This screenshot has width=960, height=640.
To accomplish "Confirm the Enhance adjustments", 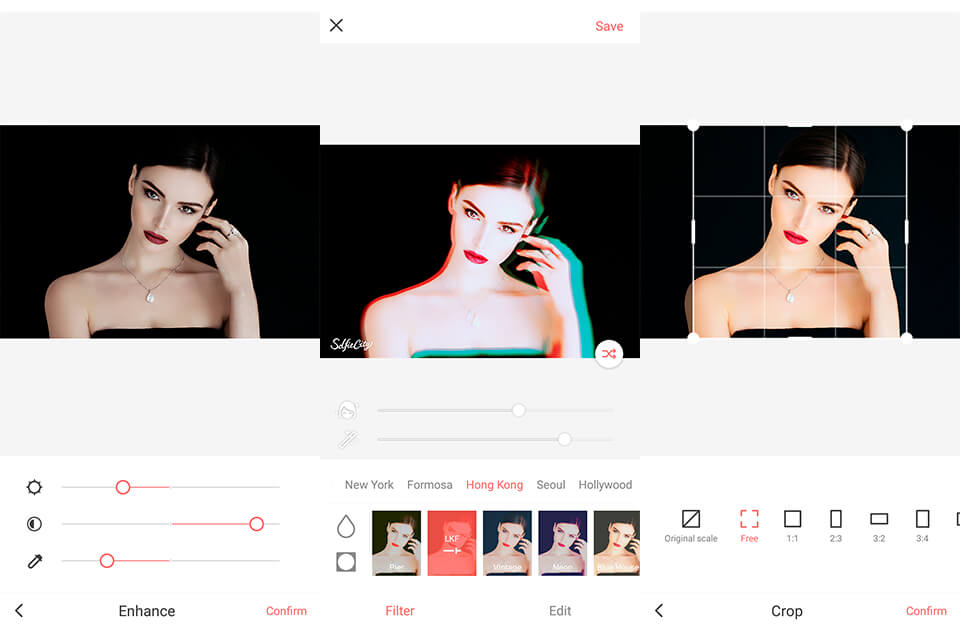I will coord(287,611).
